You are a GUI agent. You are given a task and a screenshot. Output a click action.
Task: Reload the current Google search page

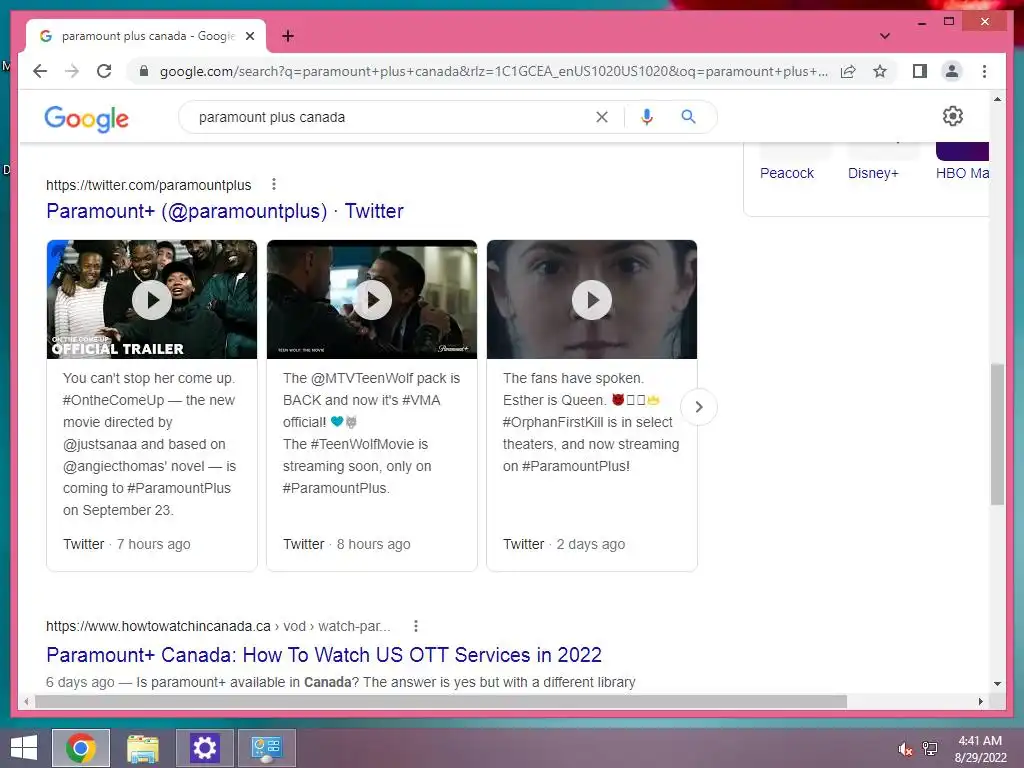tap(104, 71)
